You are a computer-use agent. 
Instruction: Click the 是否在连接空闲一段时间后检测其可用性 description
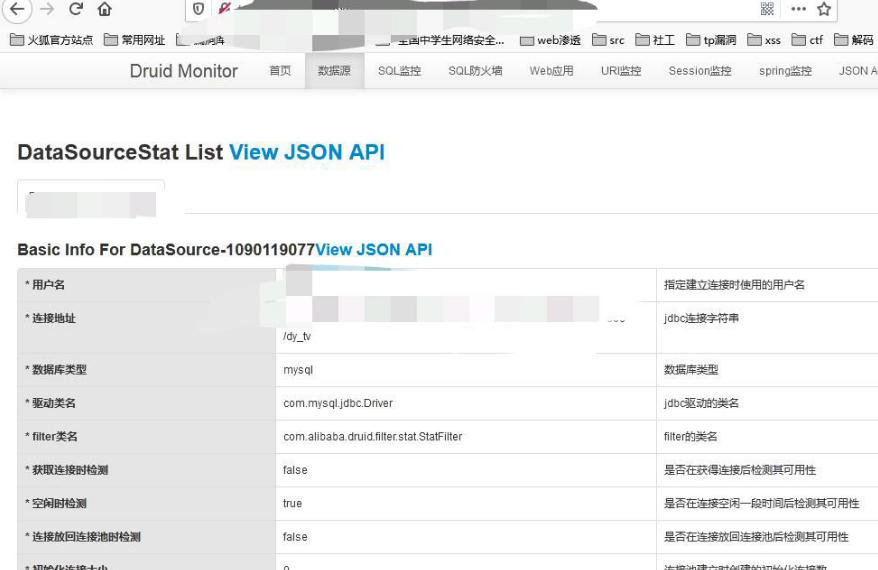[x=762, y=503]
